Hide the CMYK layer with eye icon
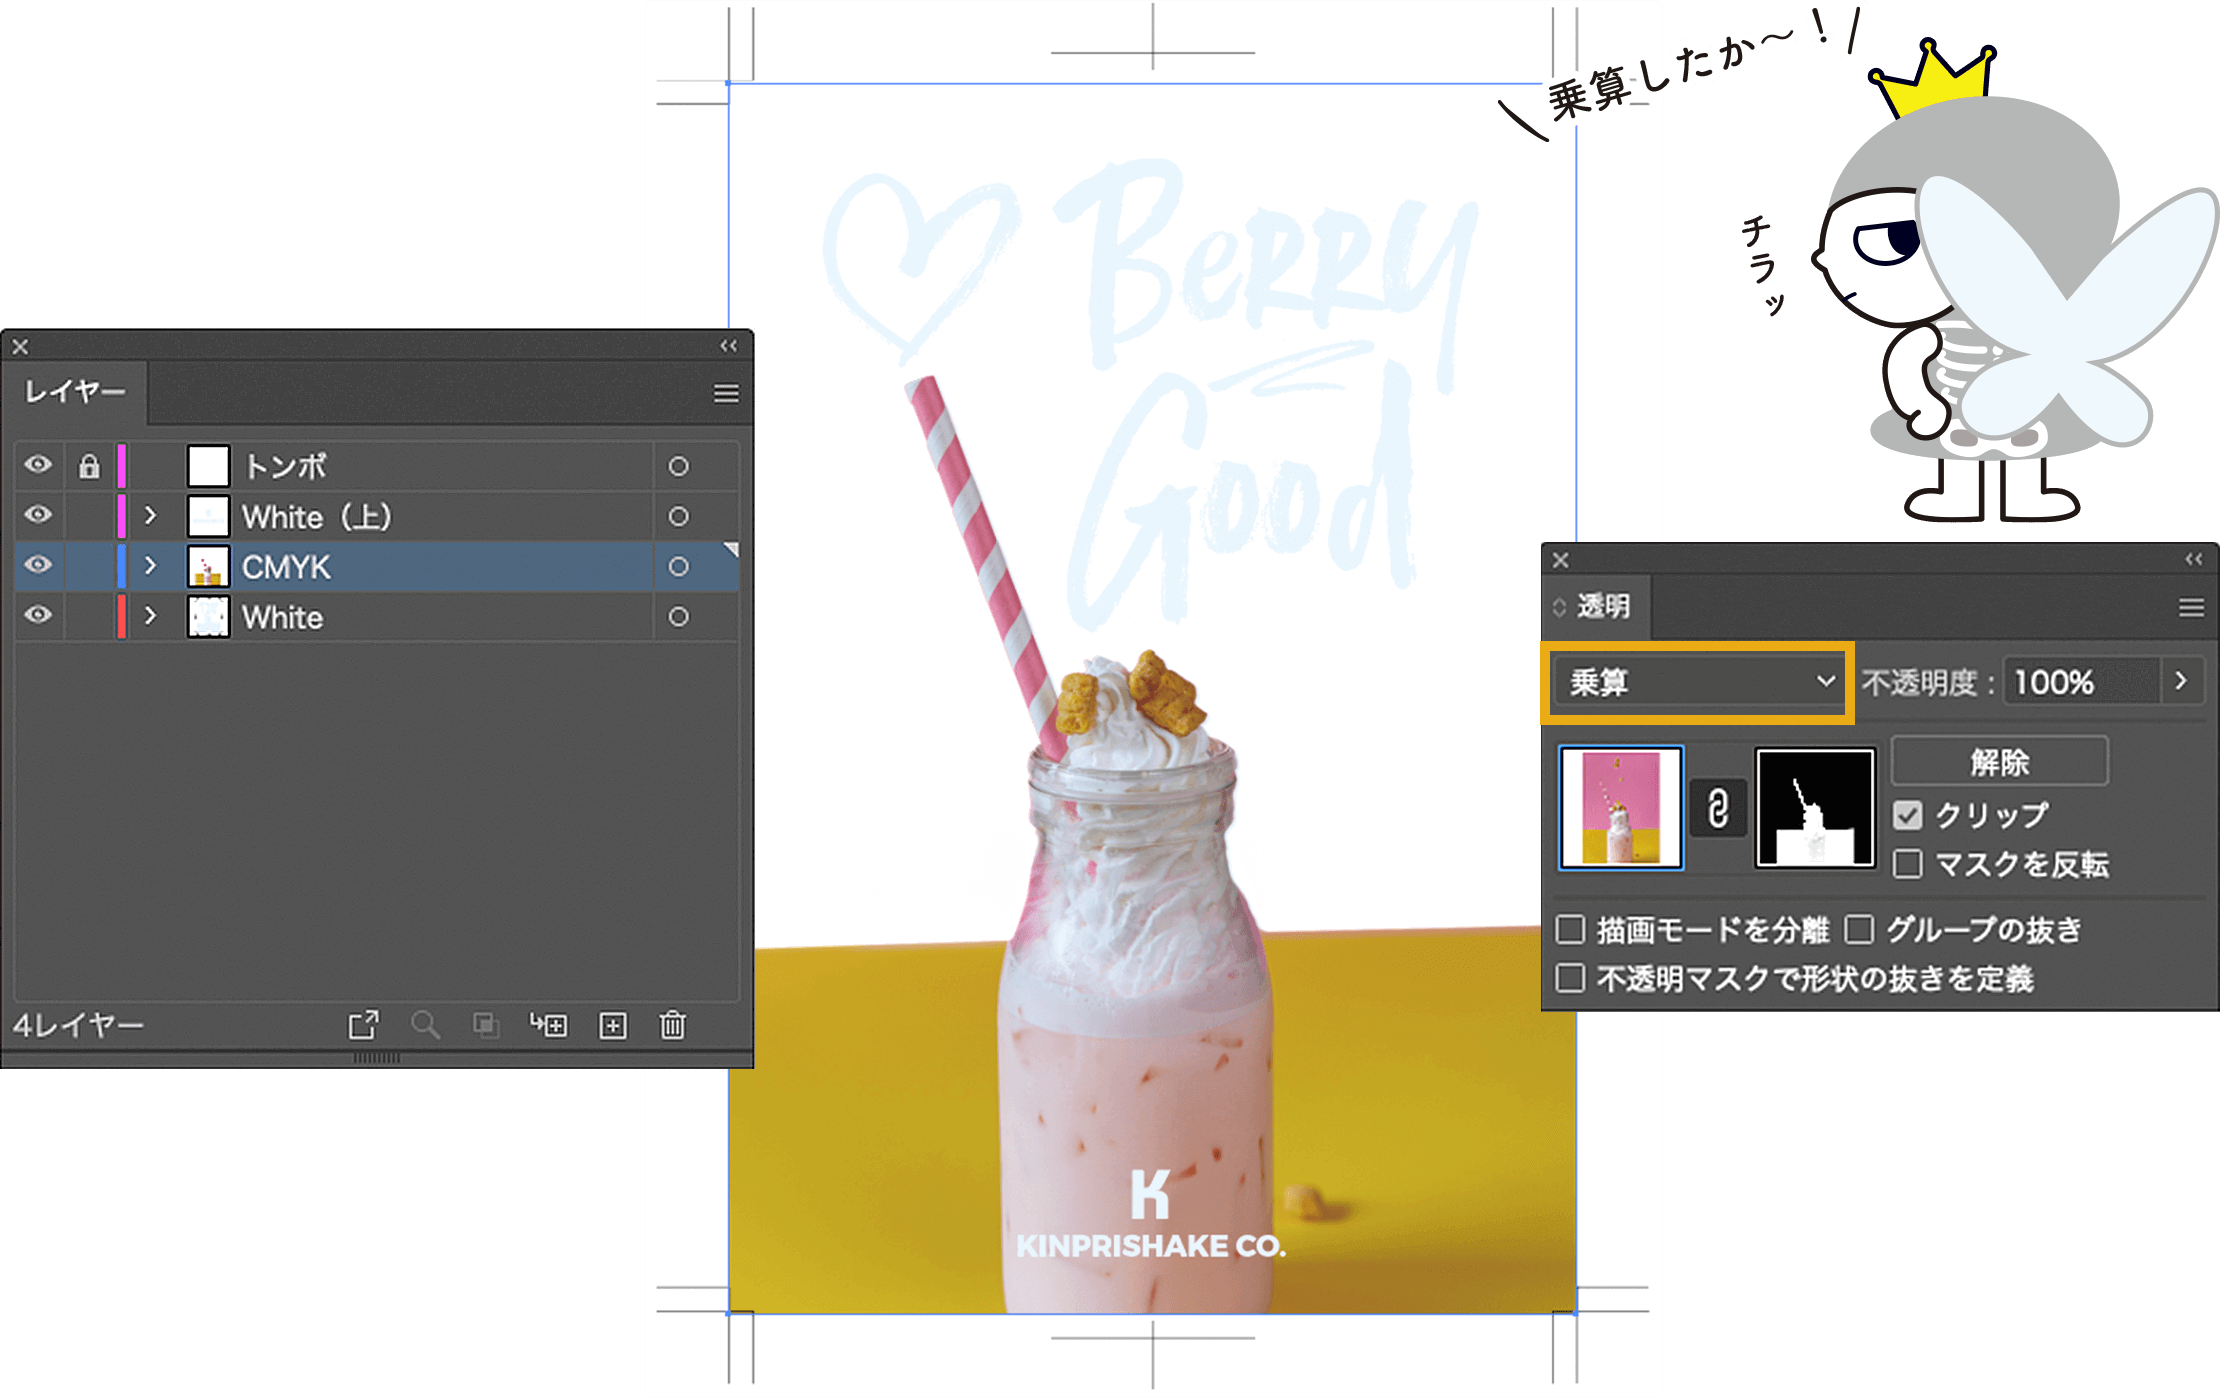The image size is (2220, 1400). pos(38,565)
